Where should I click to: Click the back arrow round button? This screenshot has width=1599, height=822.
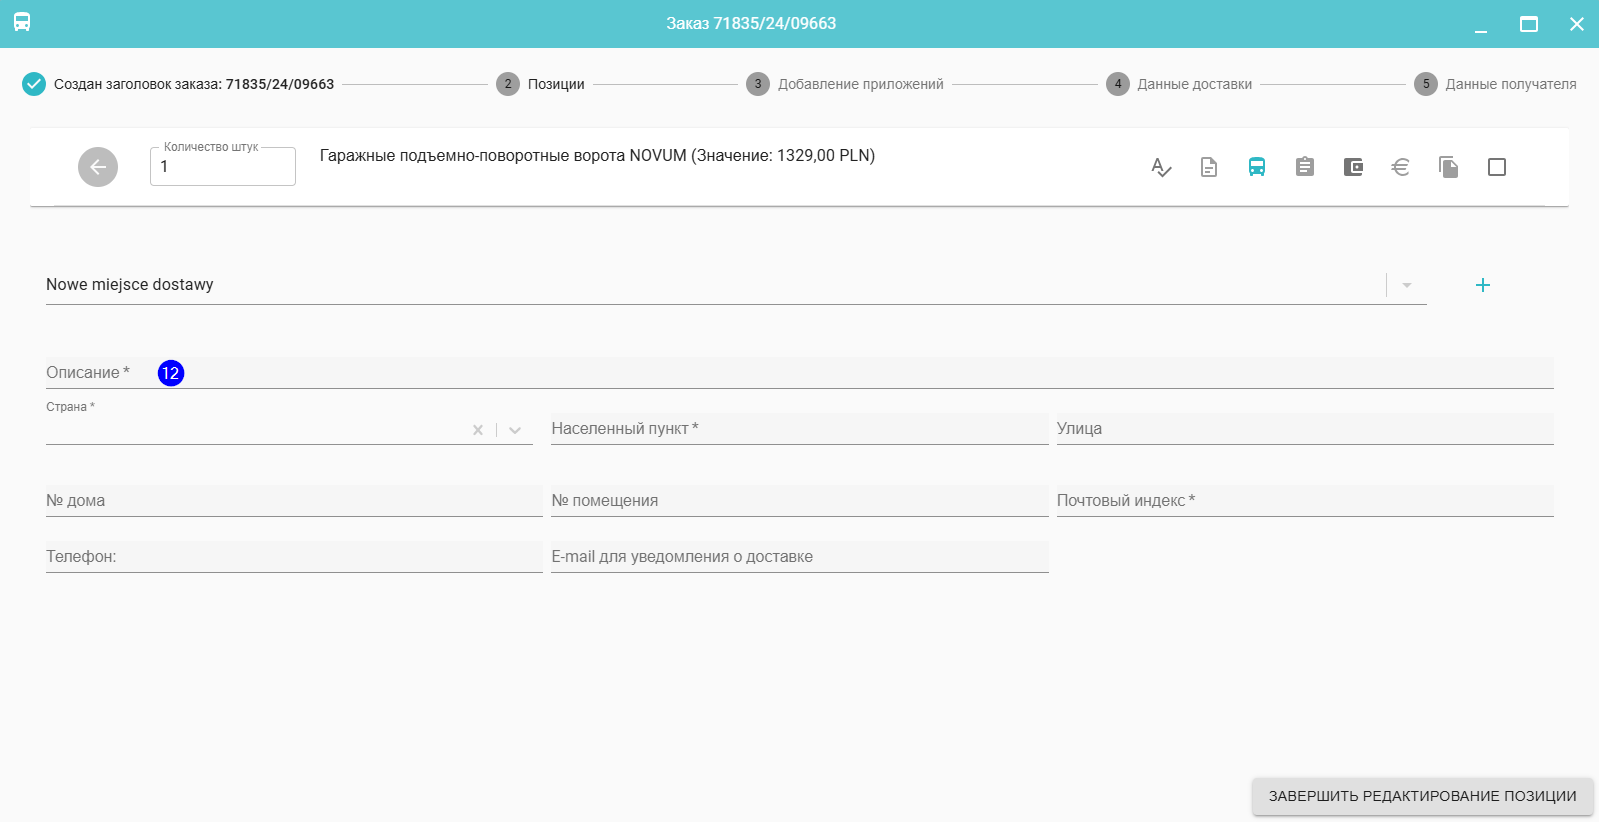point(98,167)
